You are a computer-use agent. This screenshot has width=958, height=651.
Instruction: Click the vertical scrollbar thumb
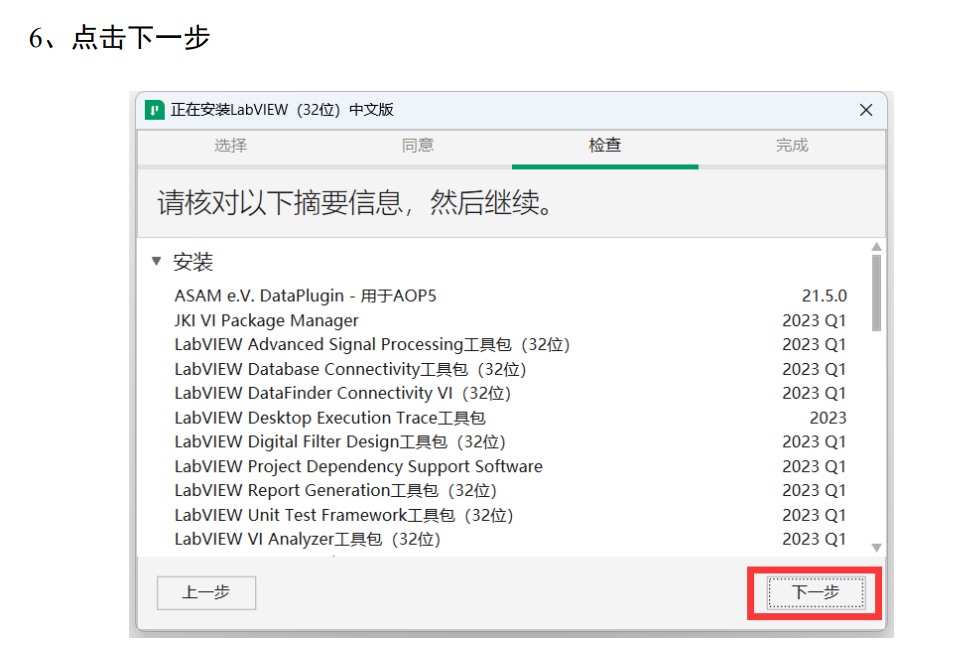877,293
